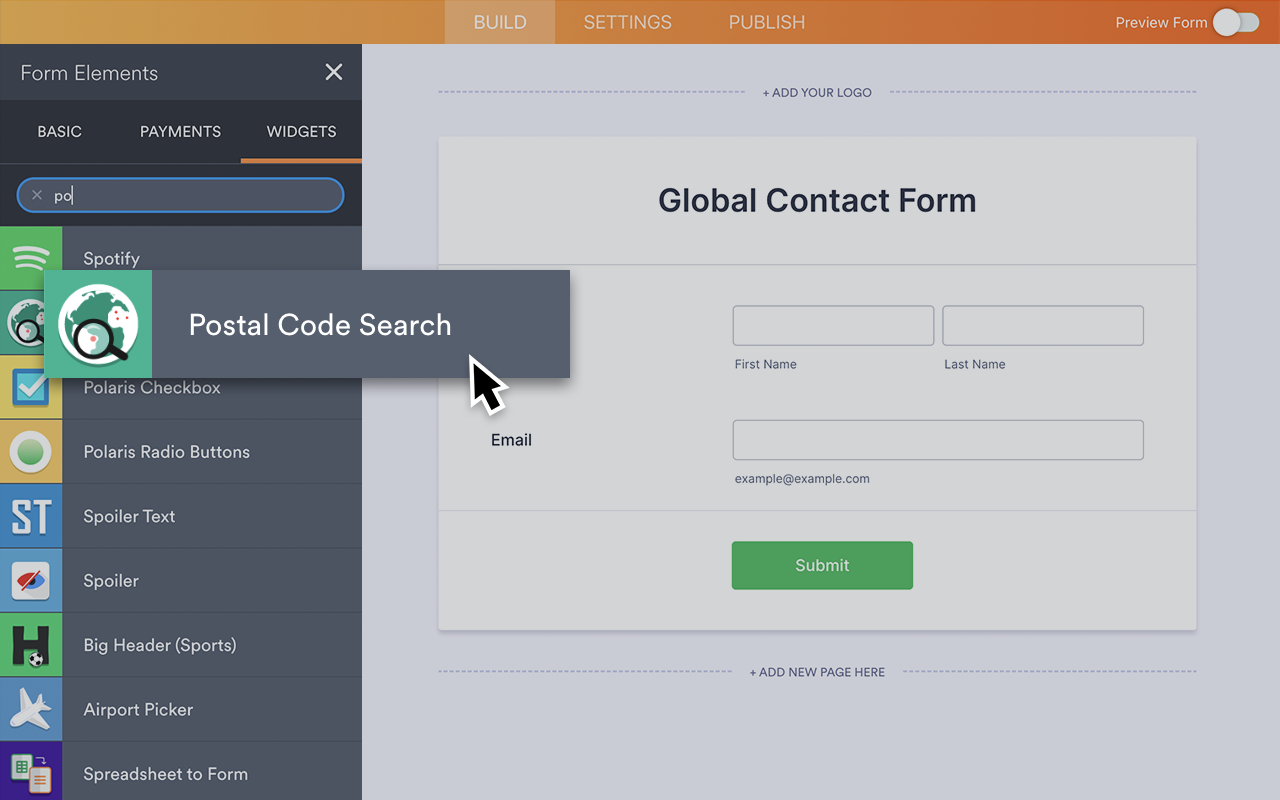Select the Spoiler Text ST icon
Image resolution: width=1280 pixels, height=800 pixels.
coord(30,516)
